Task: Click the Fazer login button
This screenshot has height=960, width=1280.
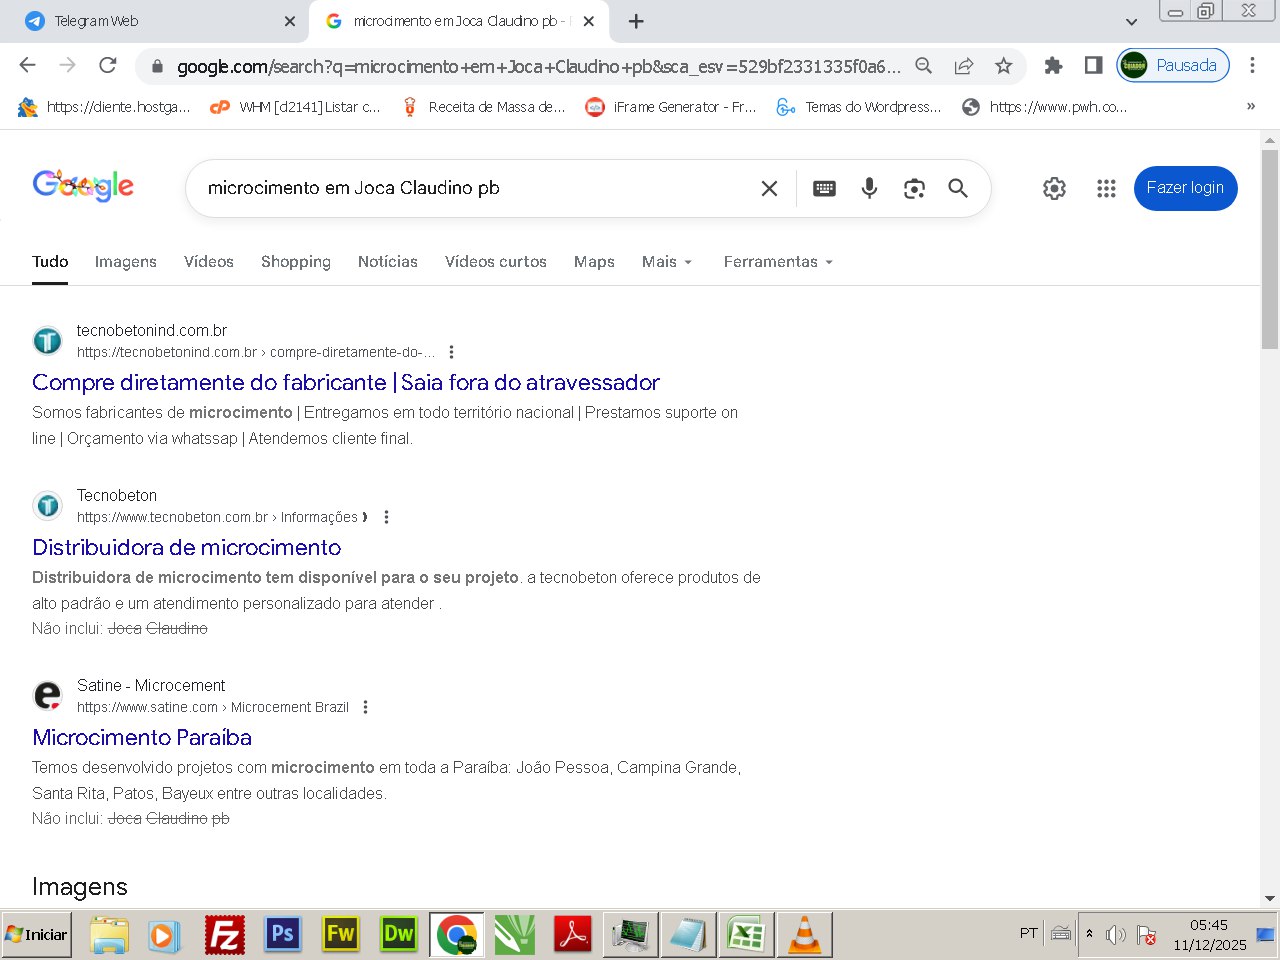Action: point(1185,188)
